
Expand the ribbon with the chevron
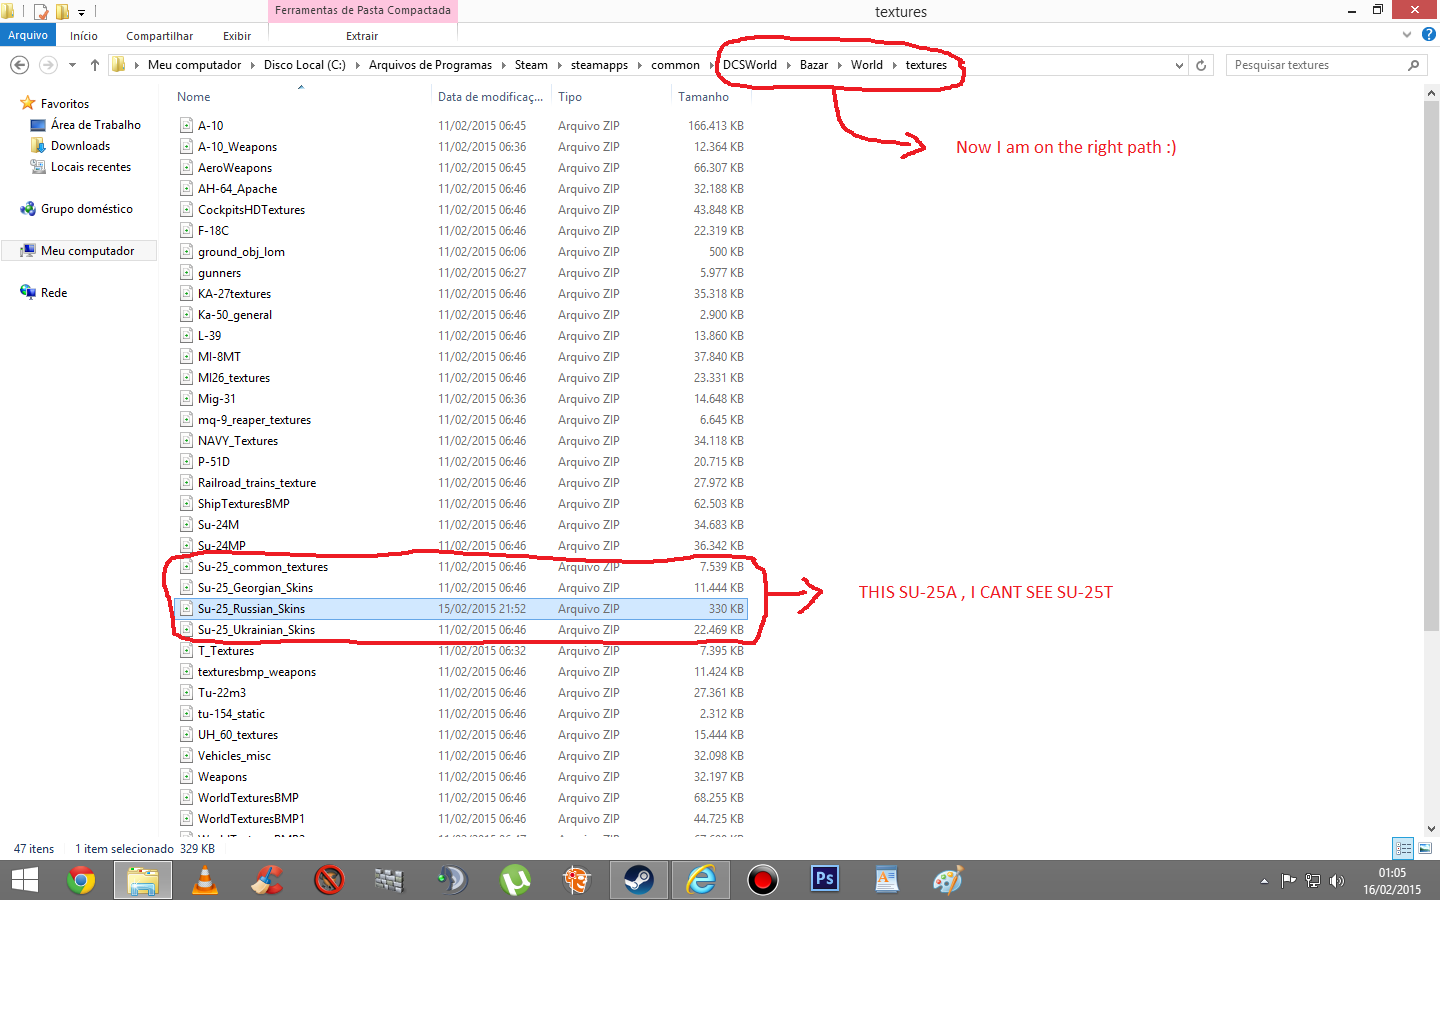point(1408,35)
